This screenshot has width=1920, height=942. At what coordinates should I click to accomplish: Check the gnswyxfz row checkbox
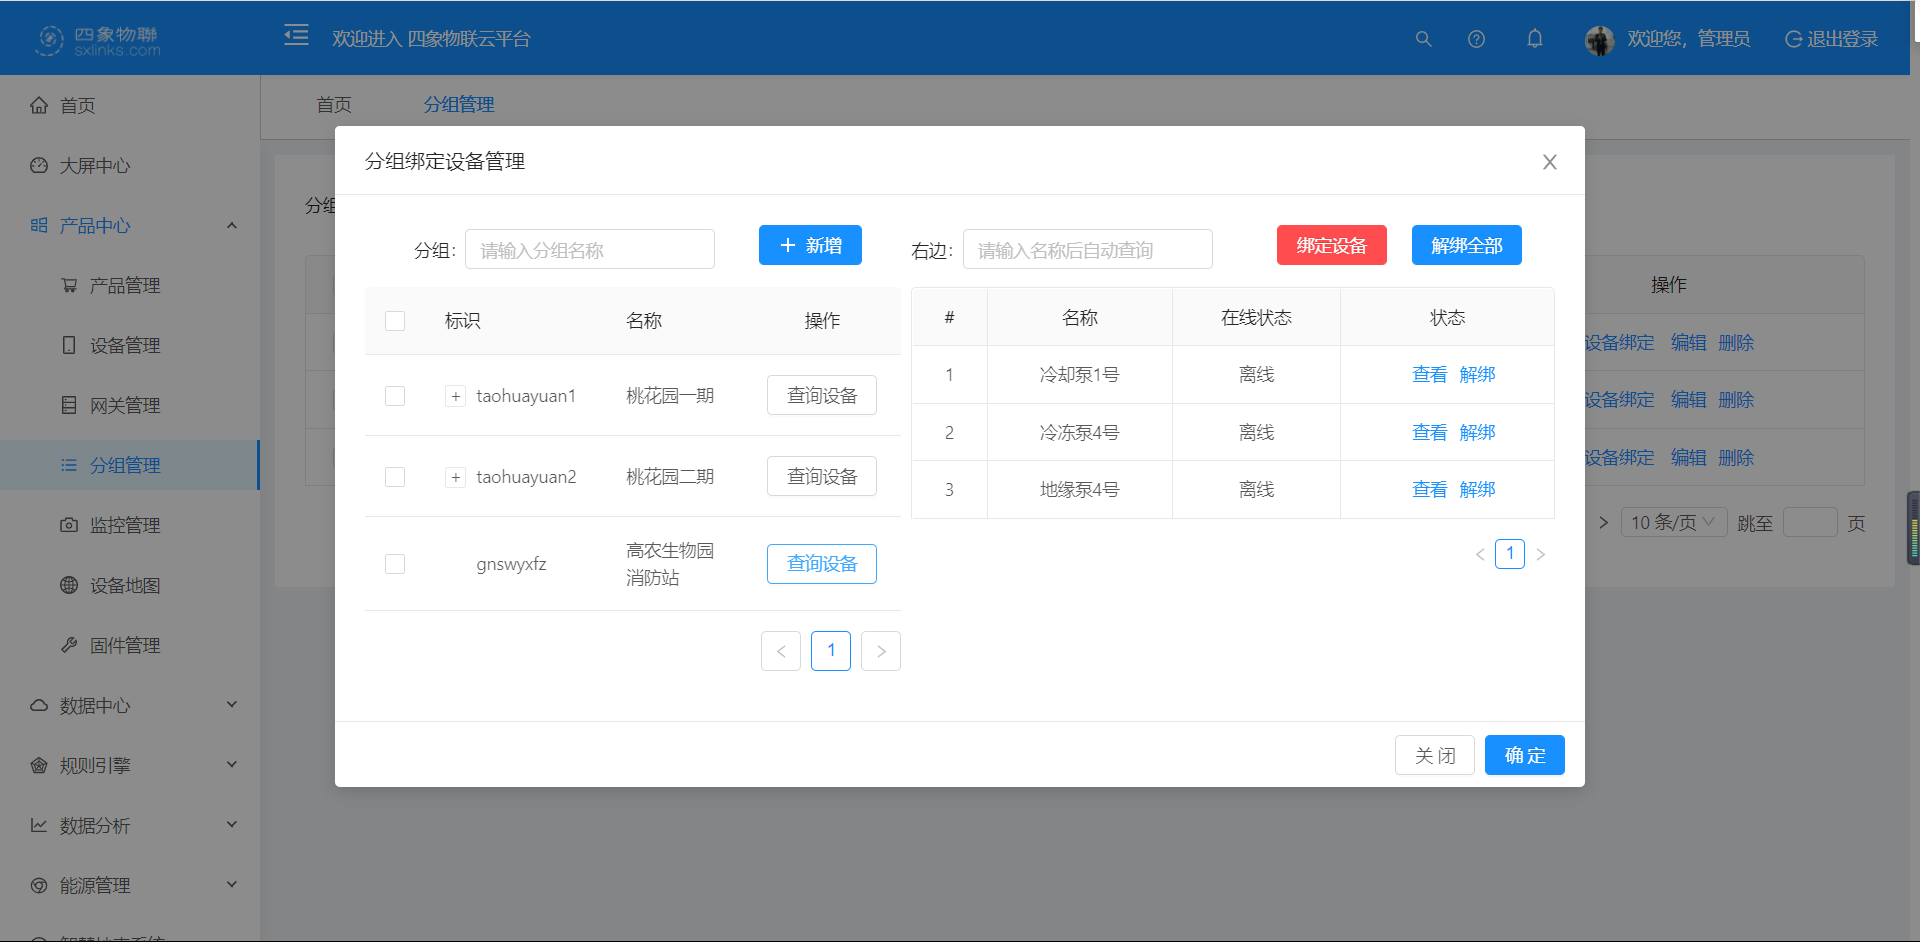click(x=395, y=563)
